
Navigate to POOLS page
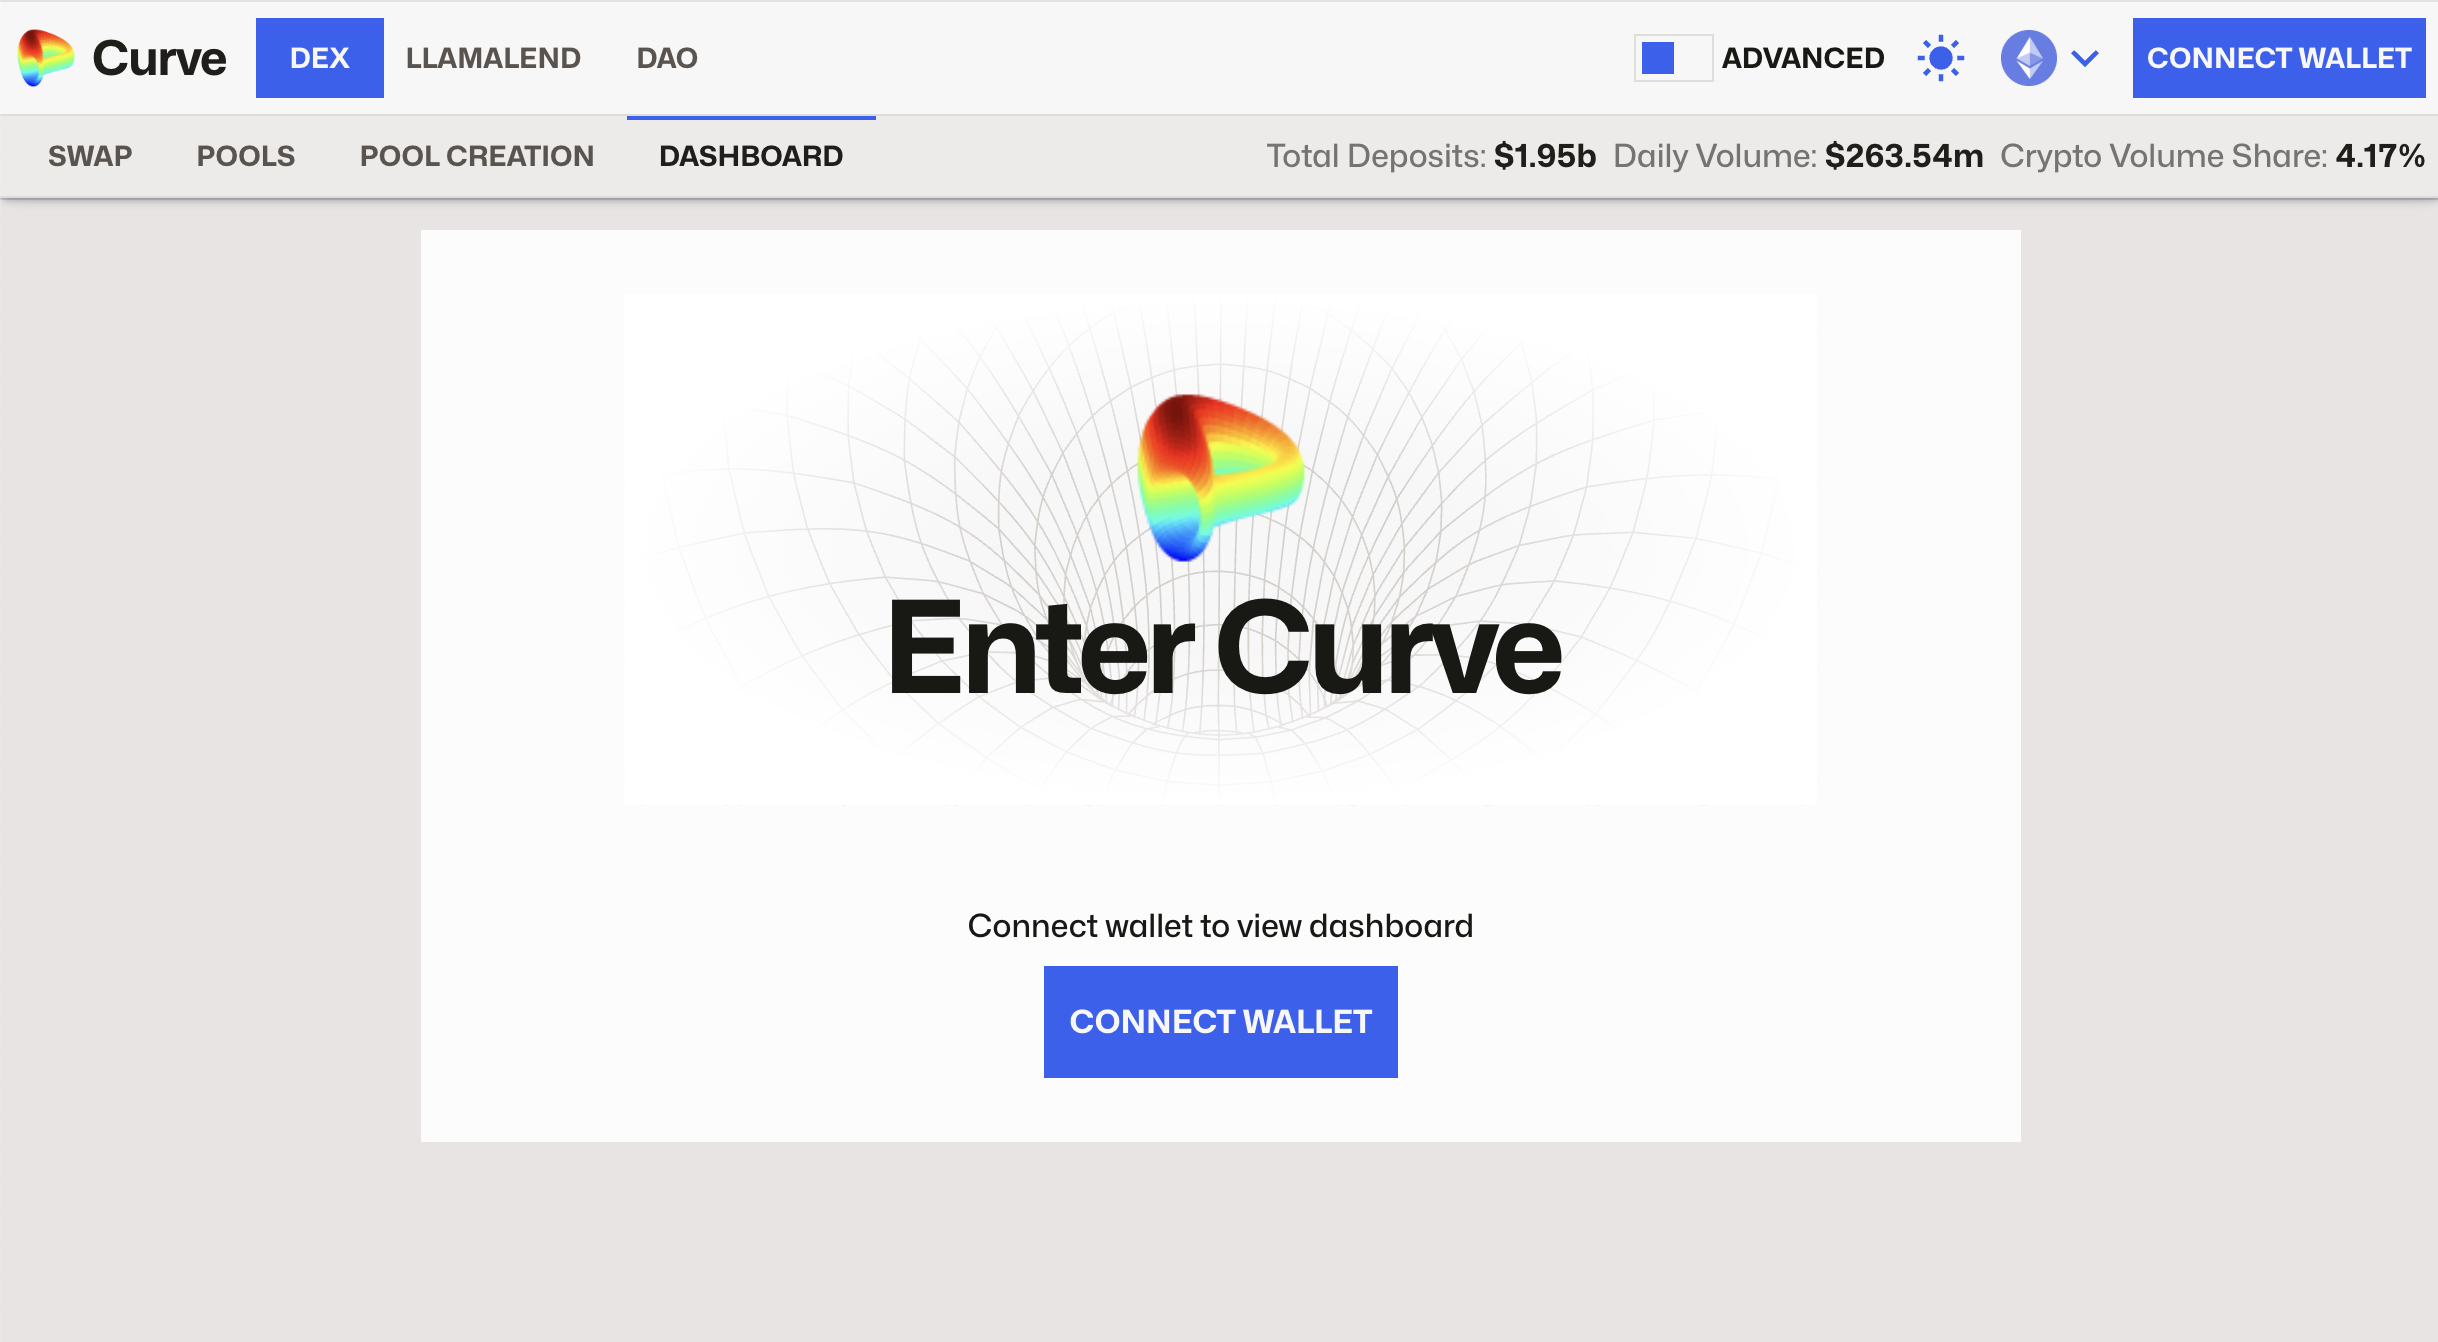pos(246,156)
